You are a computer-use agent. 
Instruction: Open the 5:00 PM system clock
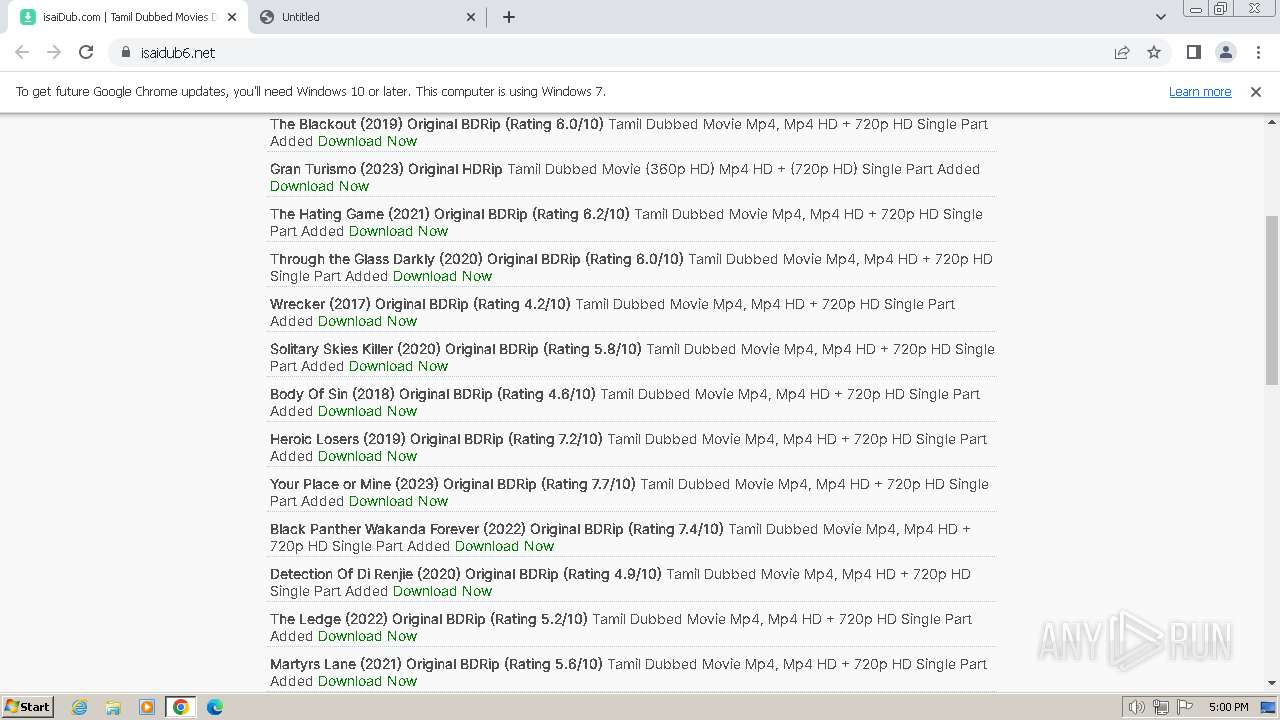point(1228,707)
